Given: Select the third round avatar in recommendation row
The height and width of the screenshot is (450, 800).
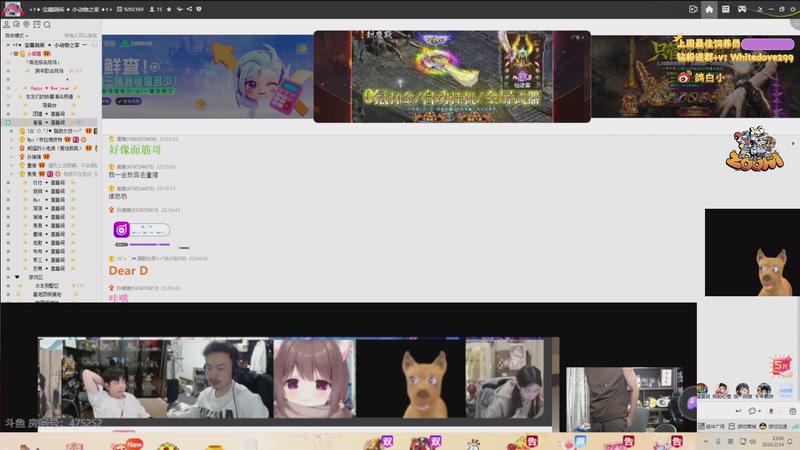Looking at the screenshot, I should pos(742,389).
